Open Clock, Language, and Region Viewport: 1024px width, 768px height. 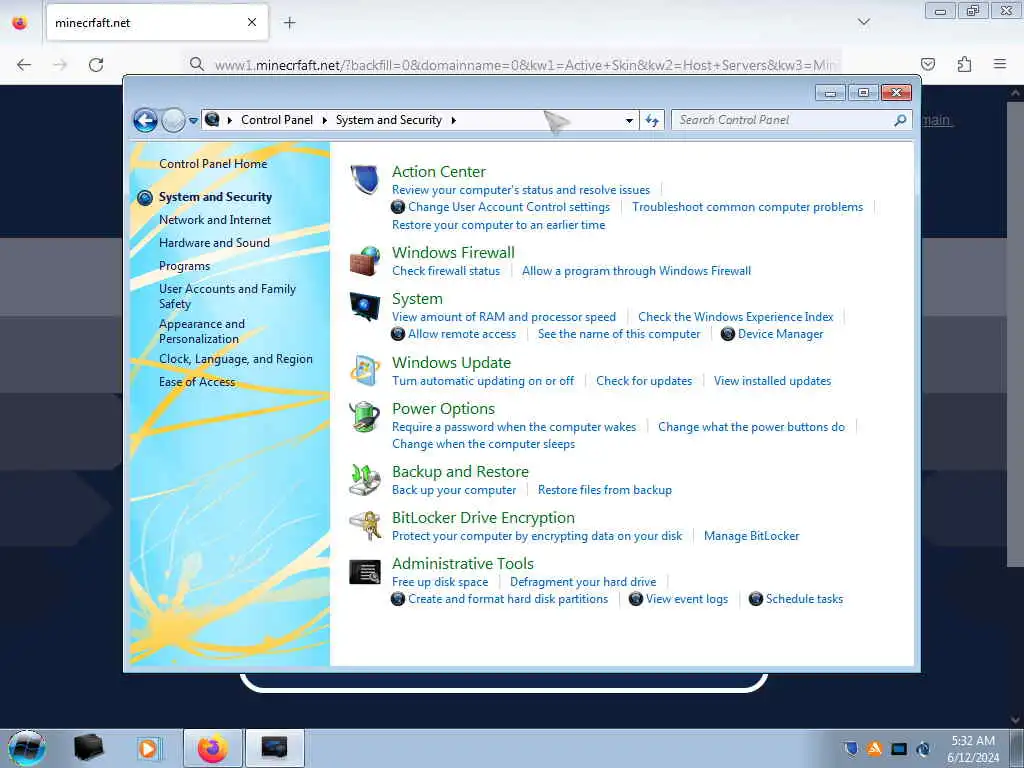coord(236,359)
